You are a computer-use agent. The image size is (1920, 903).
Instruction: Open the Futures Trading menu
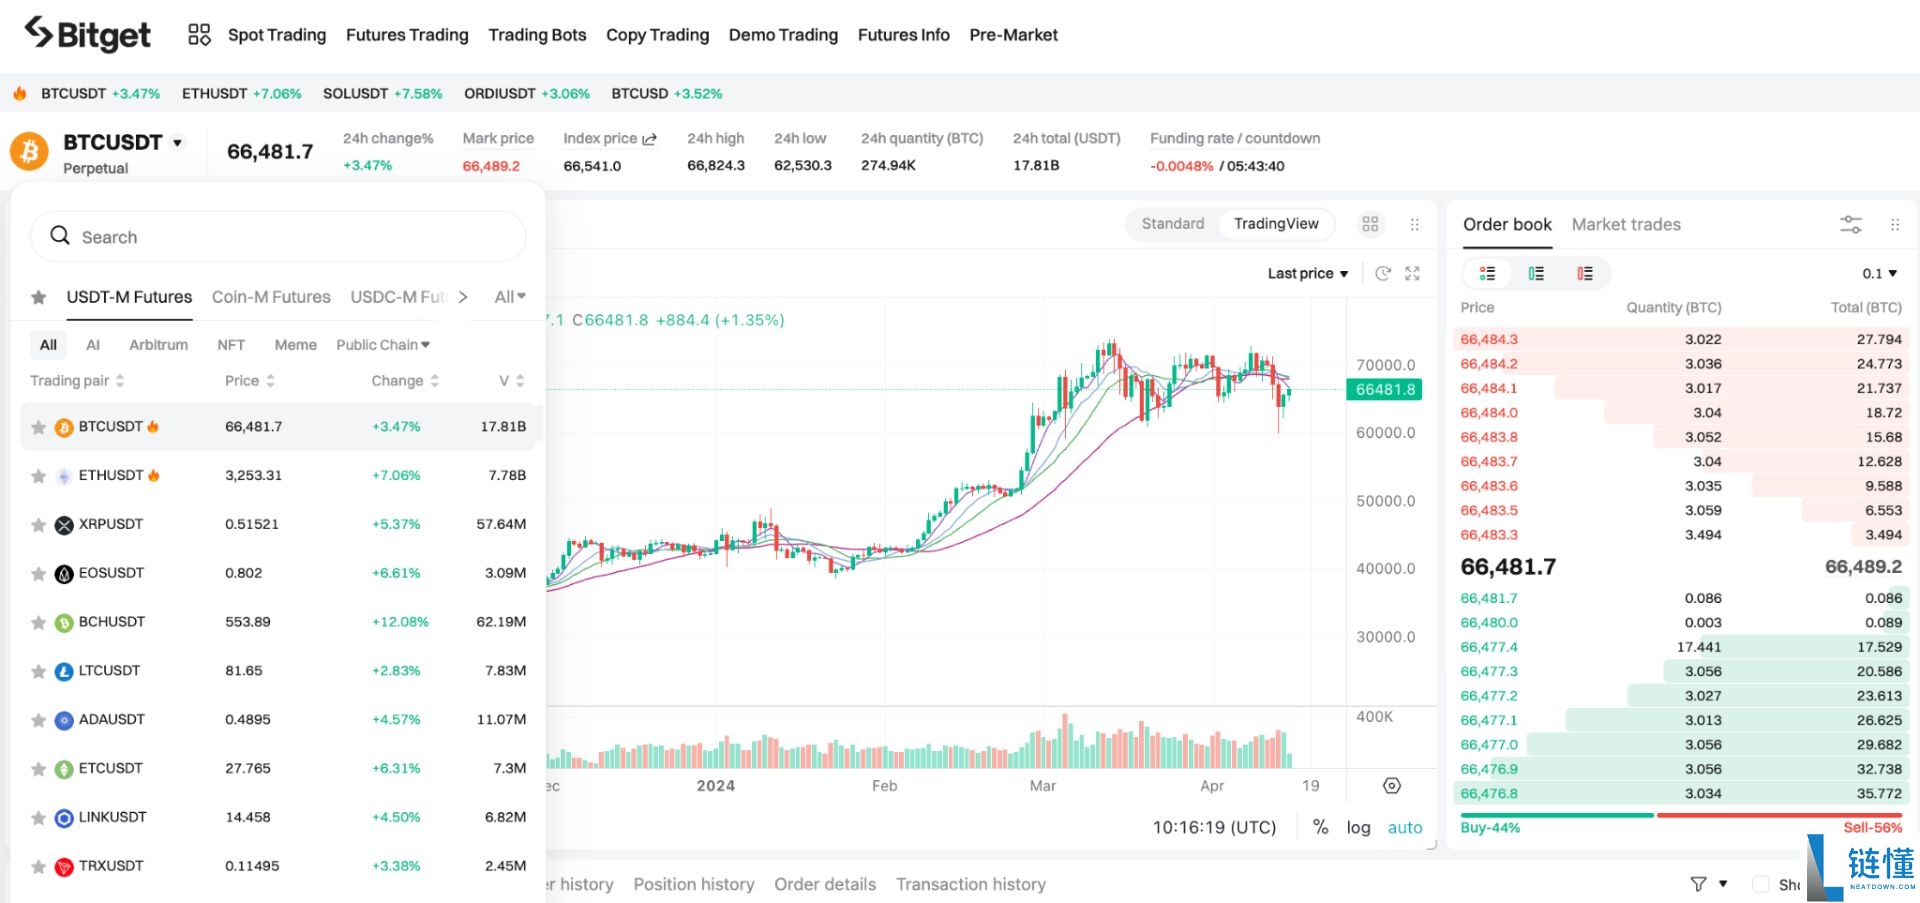click(407, 35)
